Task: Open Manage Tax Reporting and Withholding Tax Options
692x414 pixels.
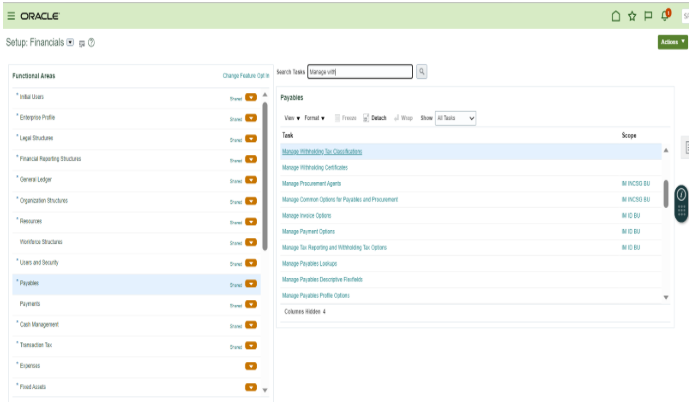Action: pos(334,248)
